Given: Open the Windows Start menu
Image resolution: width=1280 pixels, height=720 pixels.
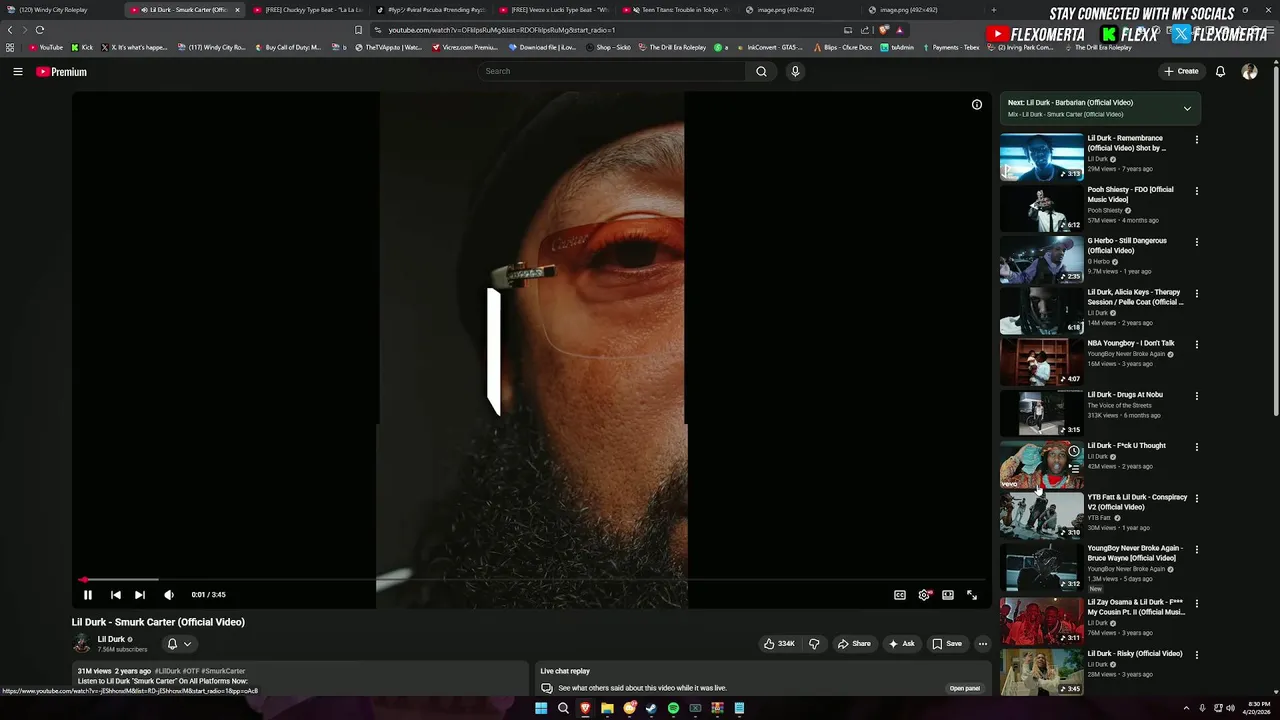Looking at the screenshot, I should (x=541, y=708).
